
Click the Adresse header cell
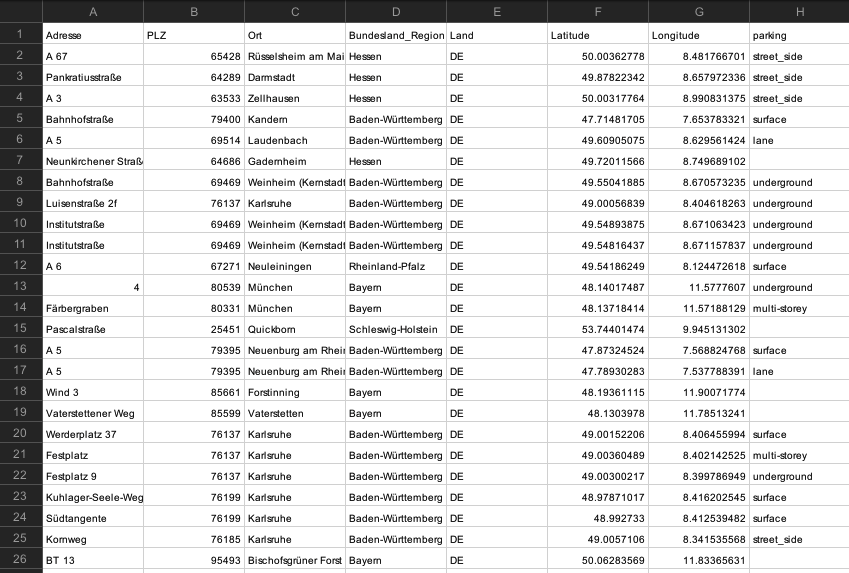pos(93,35)
